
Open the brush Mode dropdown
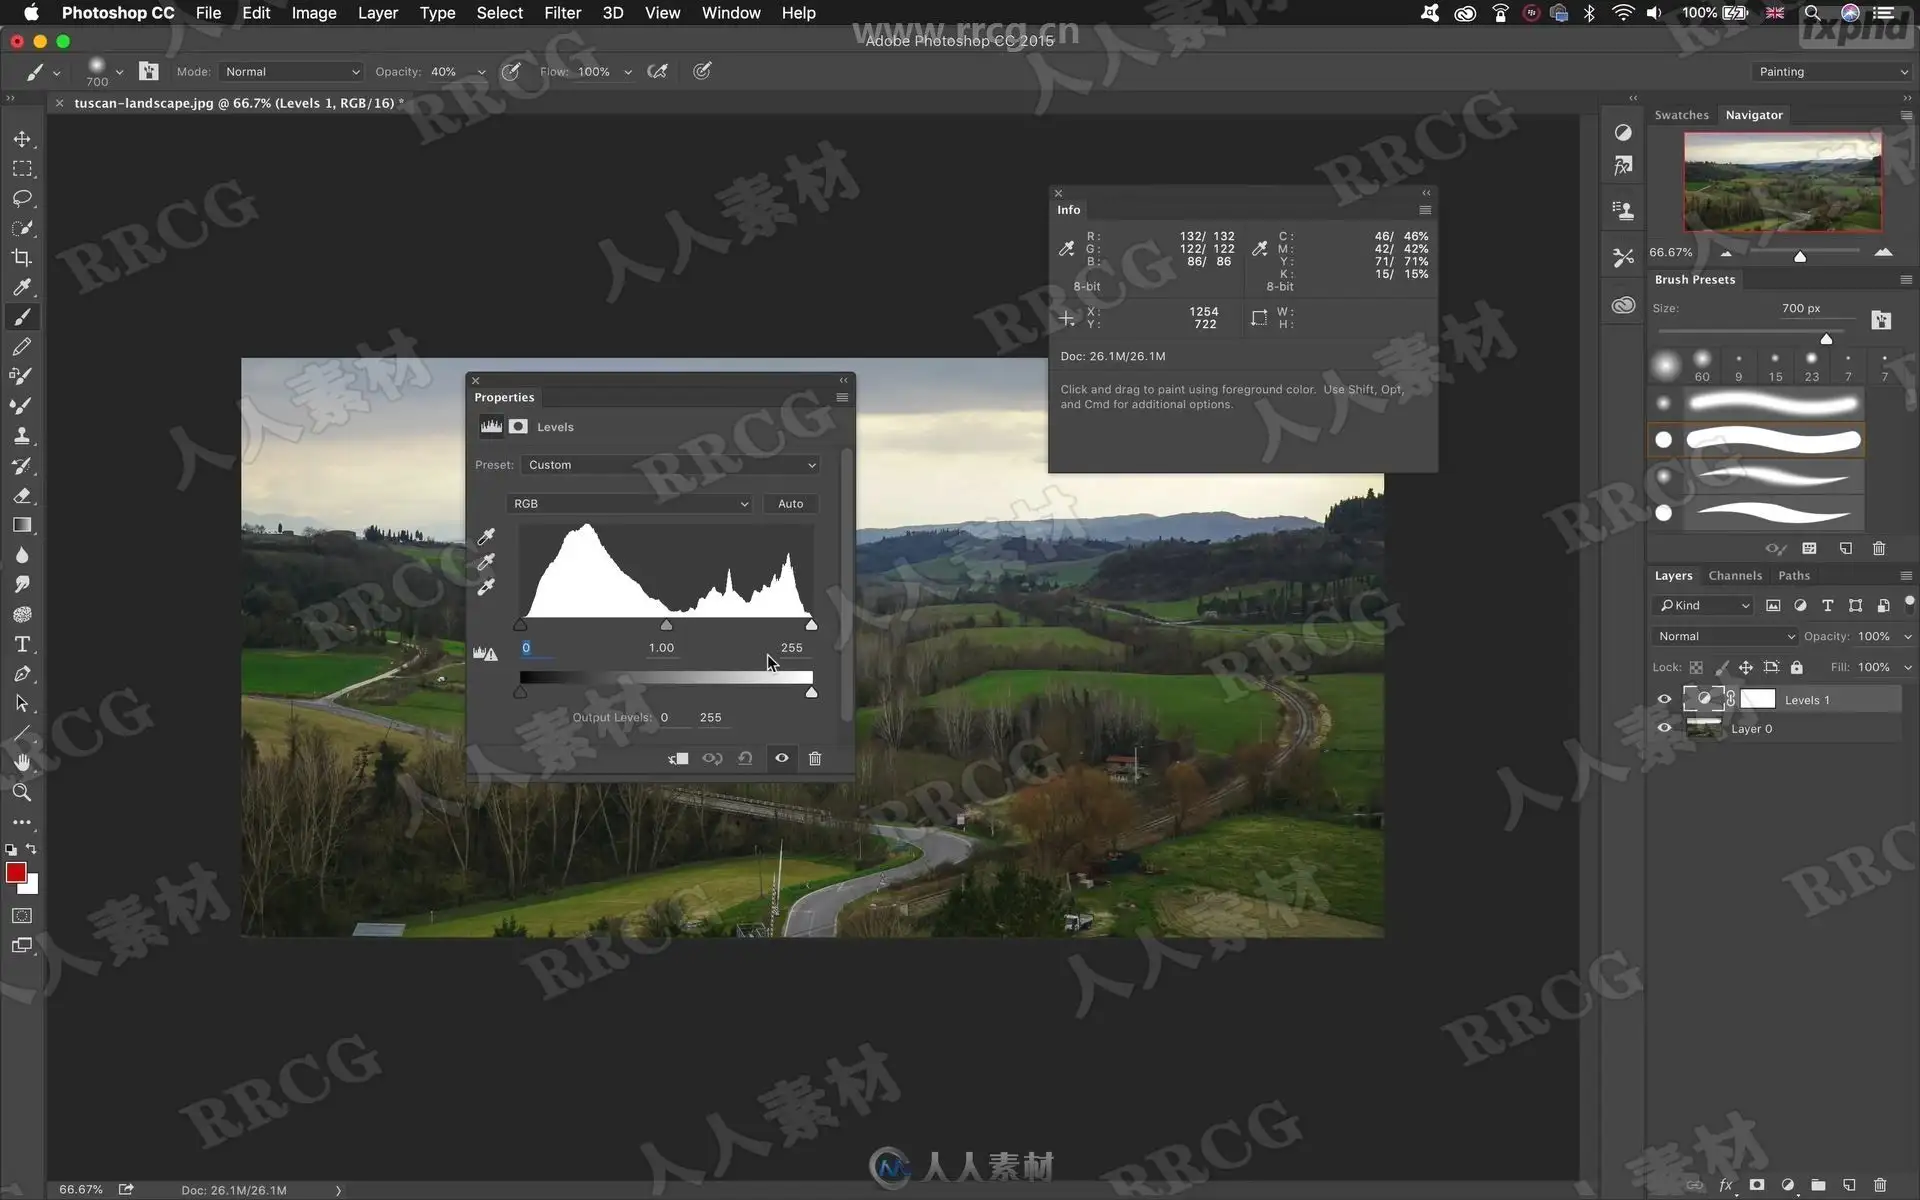pos(291,72)
